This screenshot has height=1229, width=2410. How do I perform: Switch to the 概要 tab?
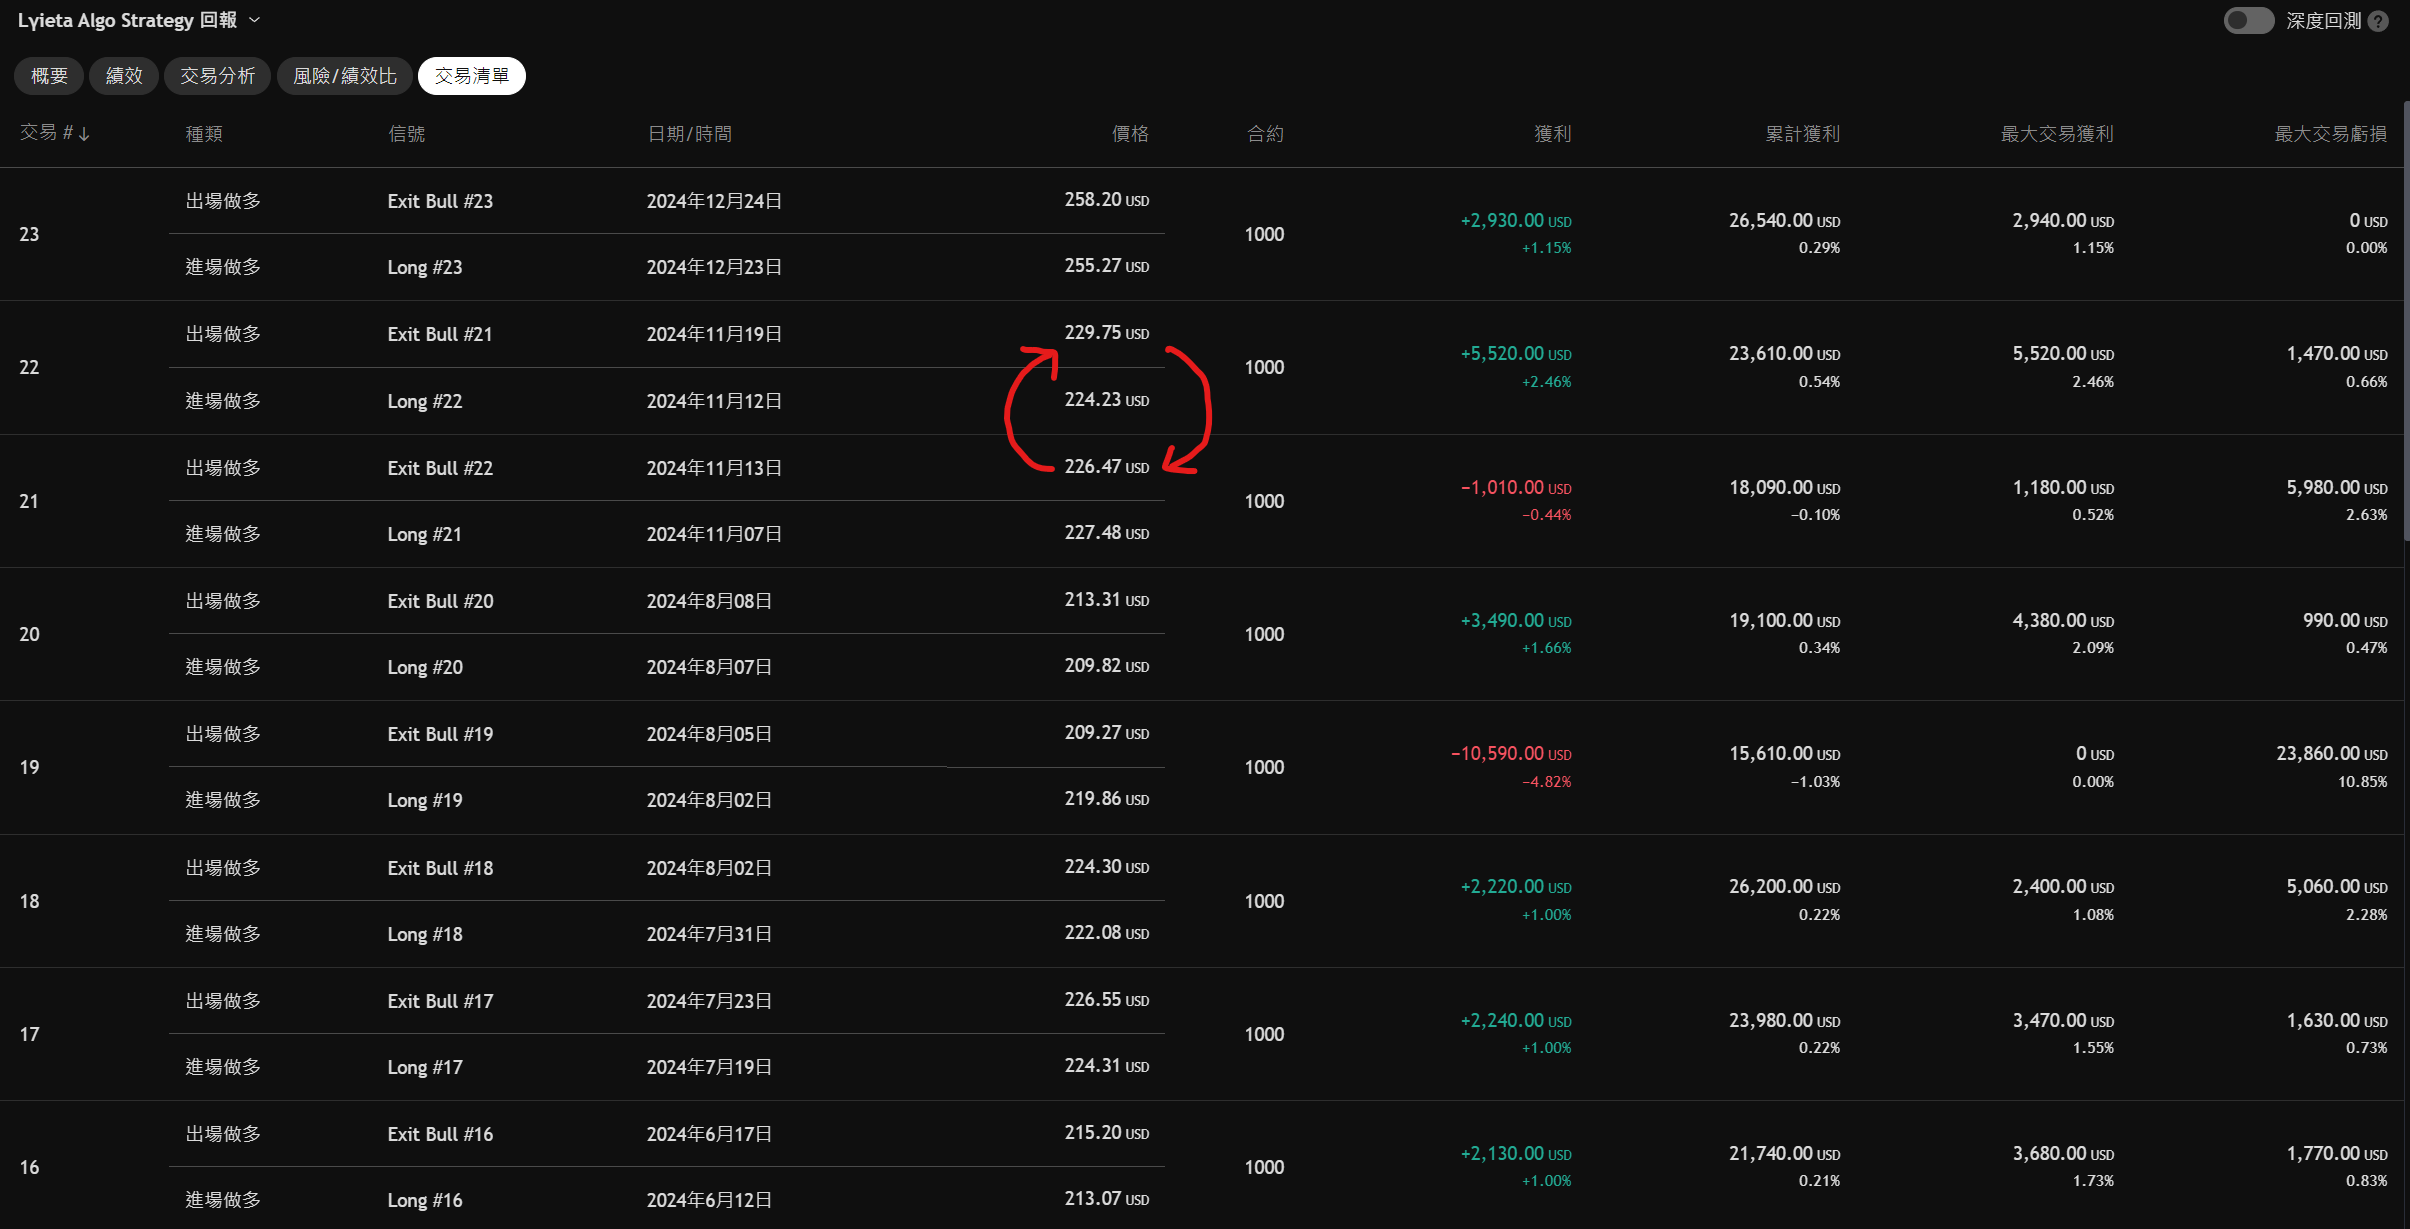point(49,76)
